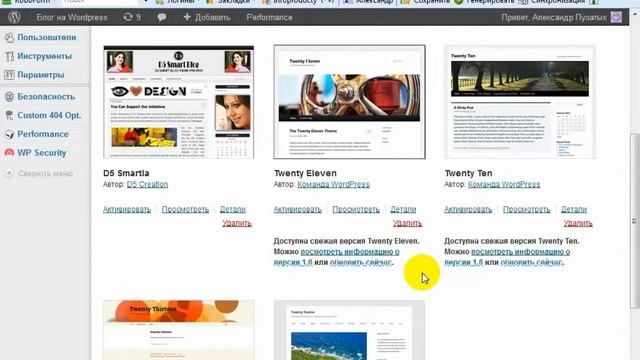Open the D5 Smartia theme thumbnail

pyautogui.click(x=178, y=102)
